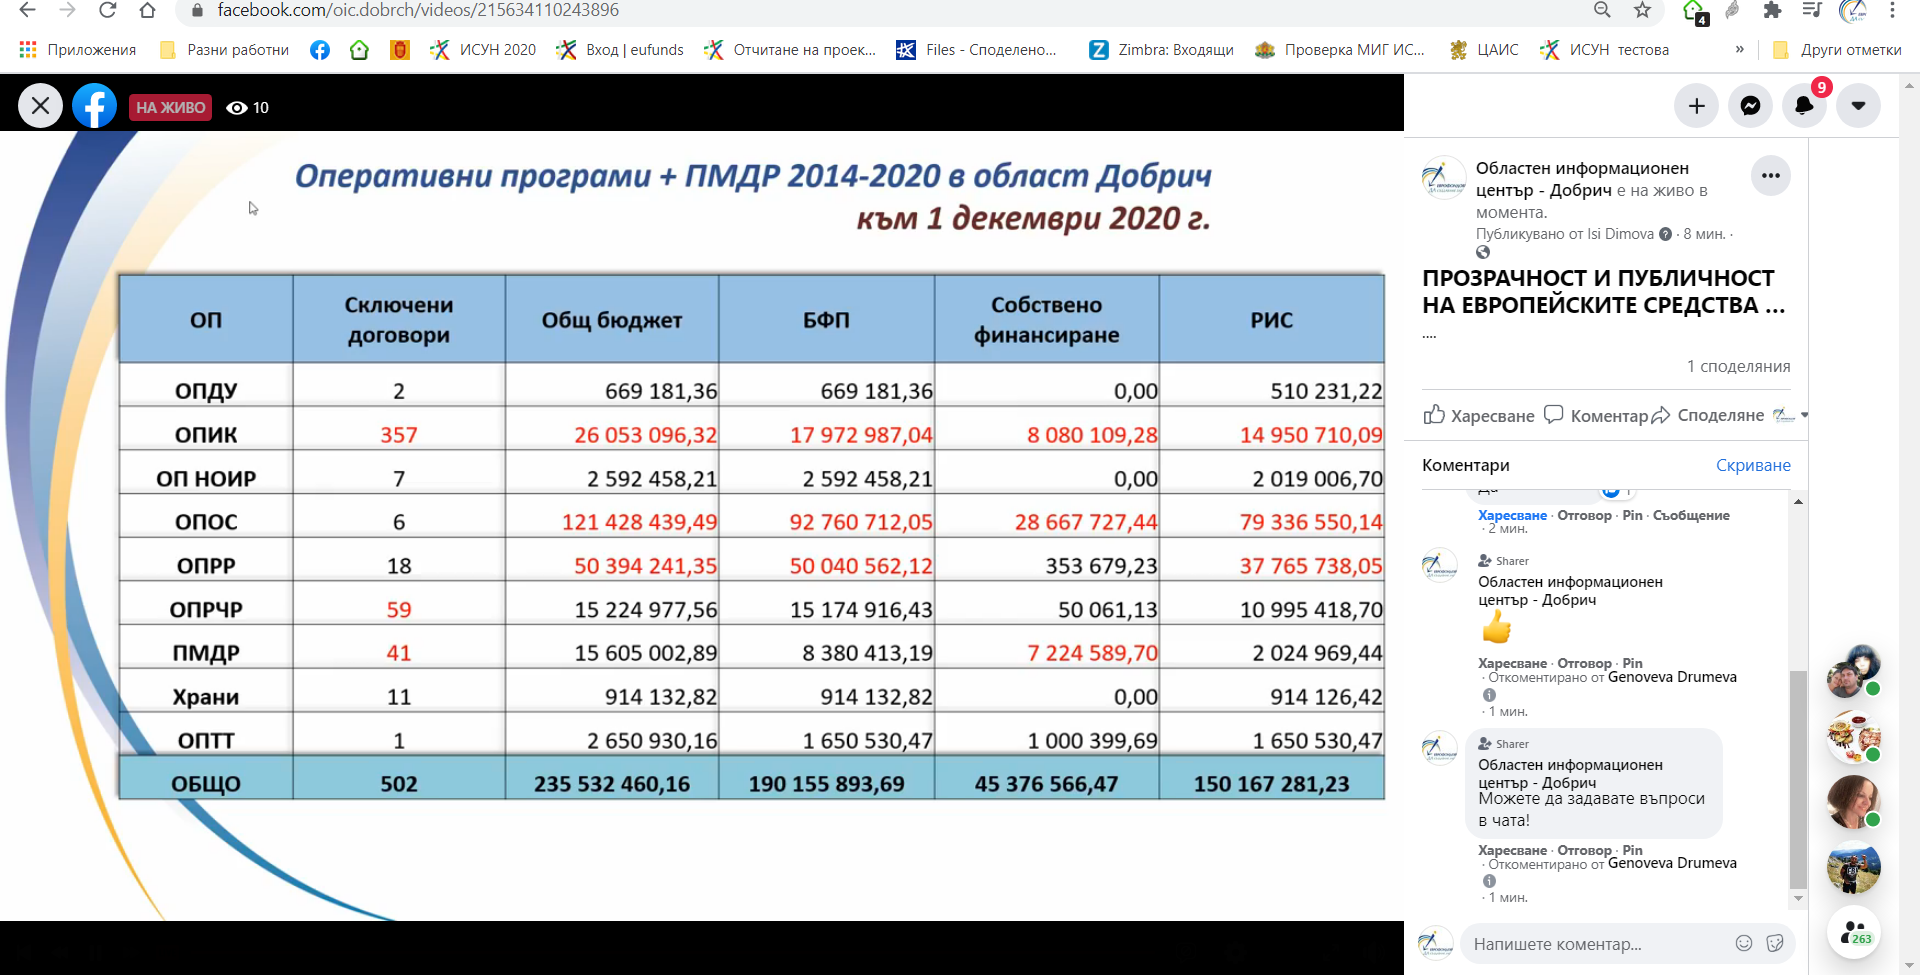1920x975 pixels.
Task: Expand hidden bookmarks chevron
Action: (1740, 49)
